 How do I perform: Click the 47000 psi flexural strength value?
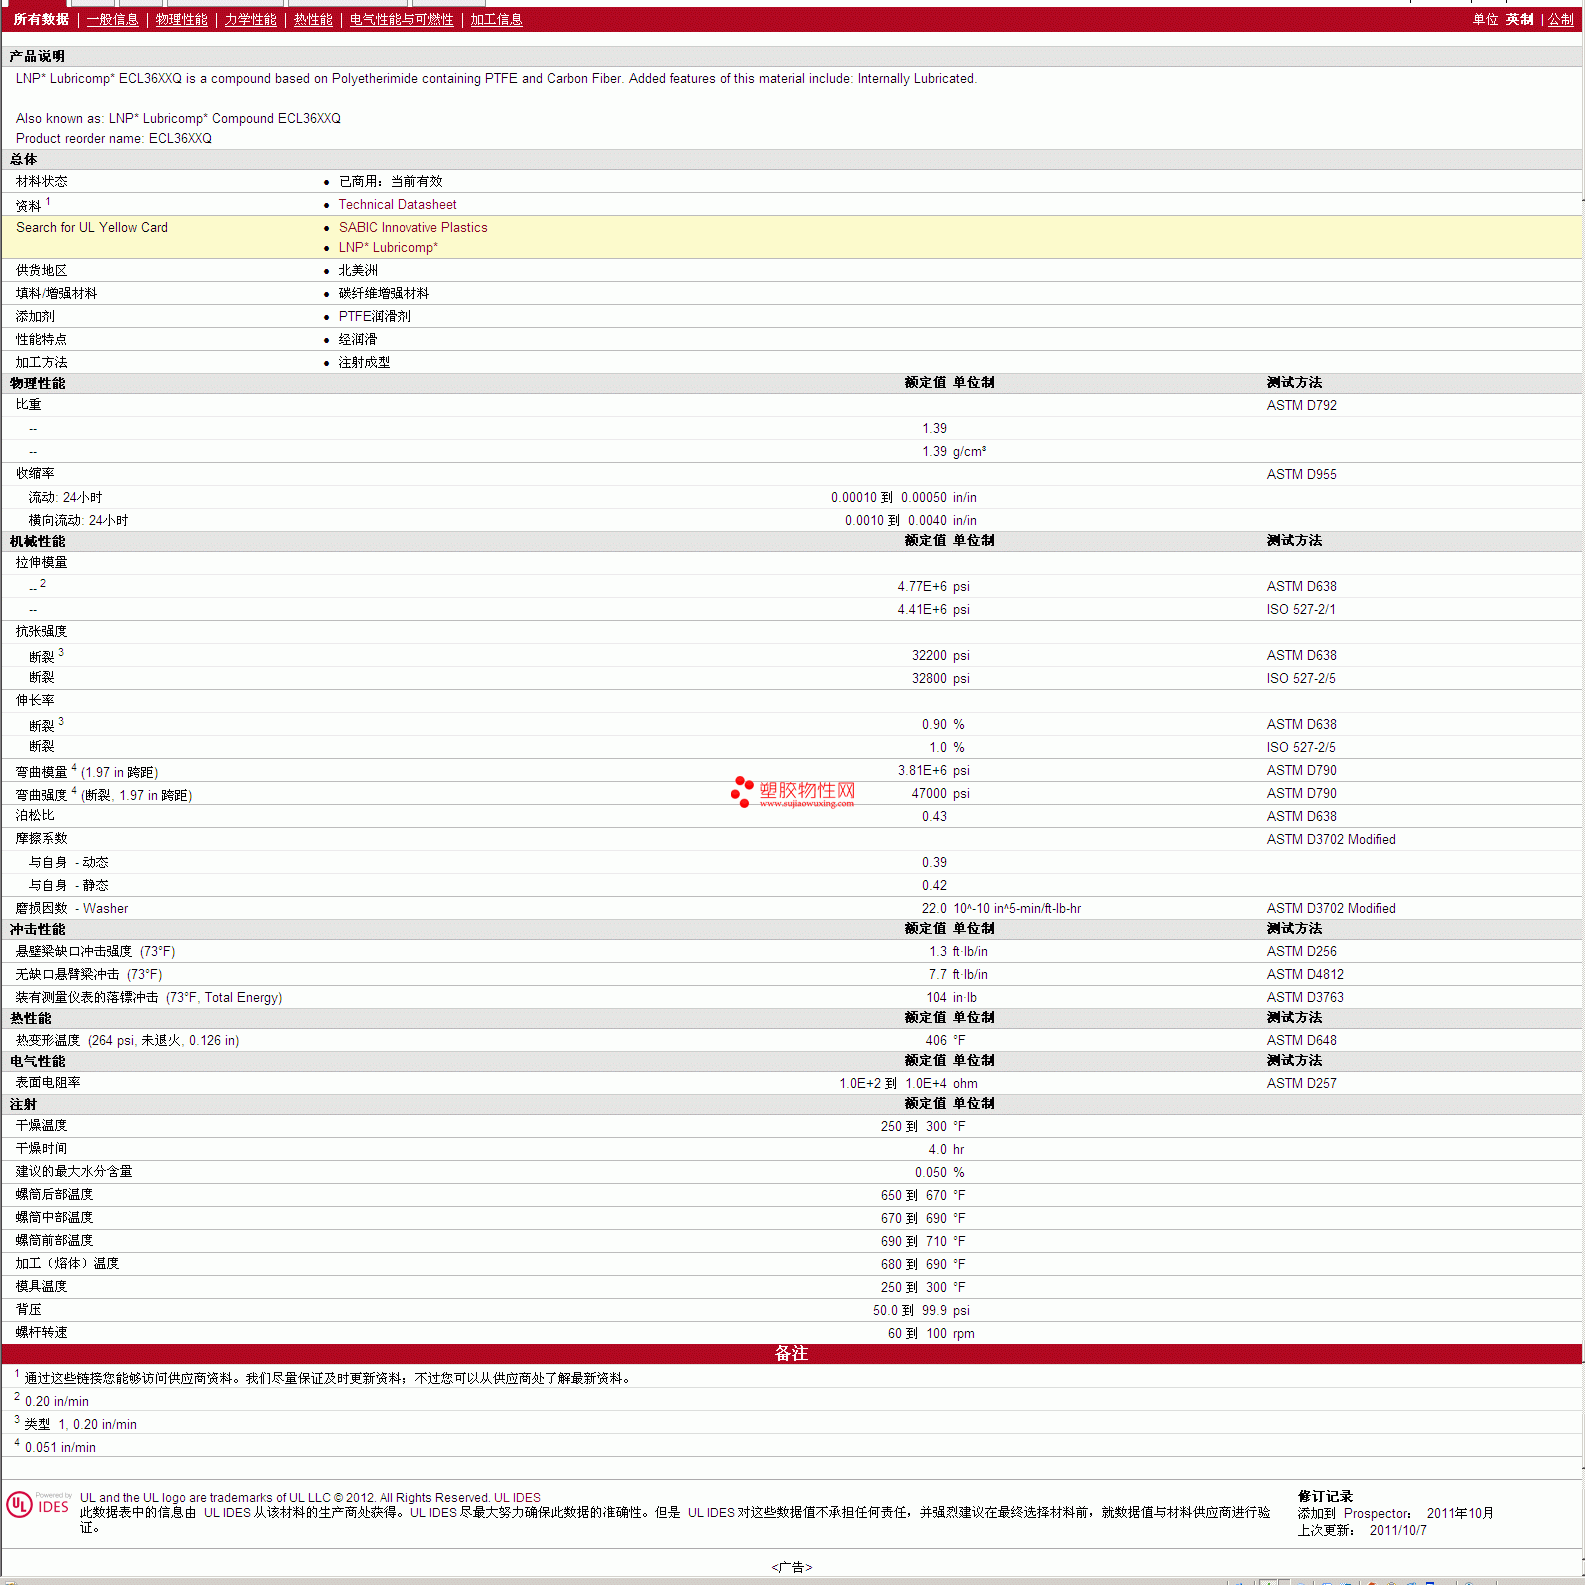click(941, 794)
